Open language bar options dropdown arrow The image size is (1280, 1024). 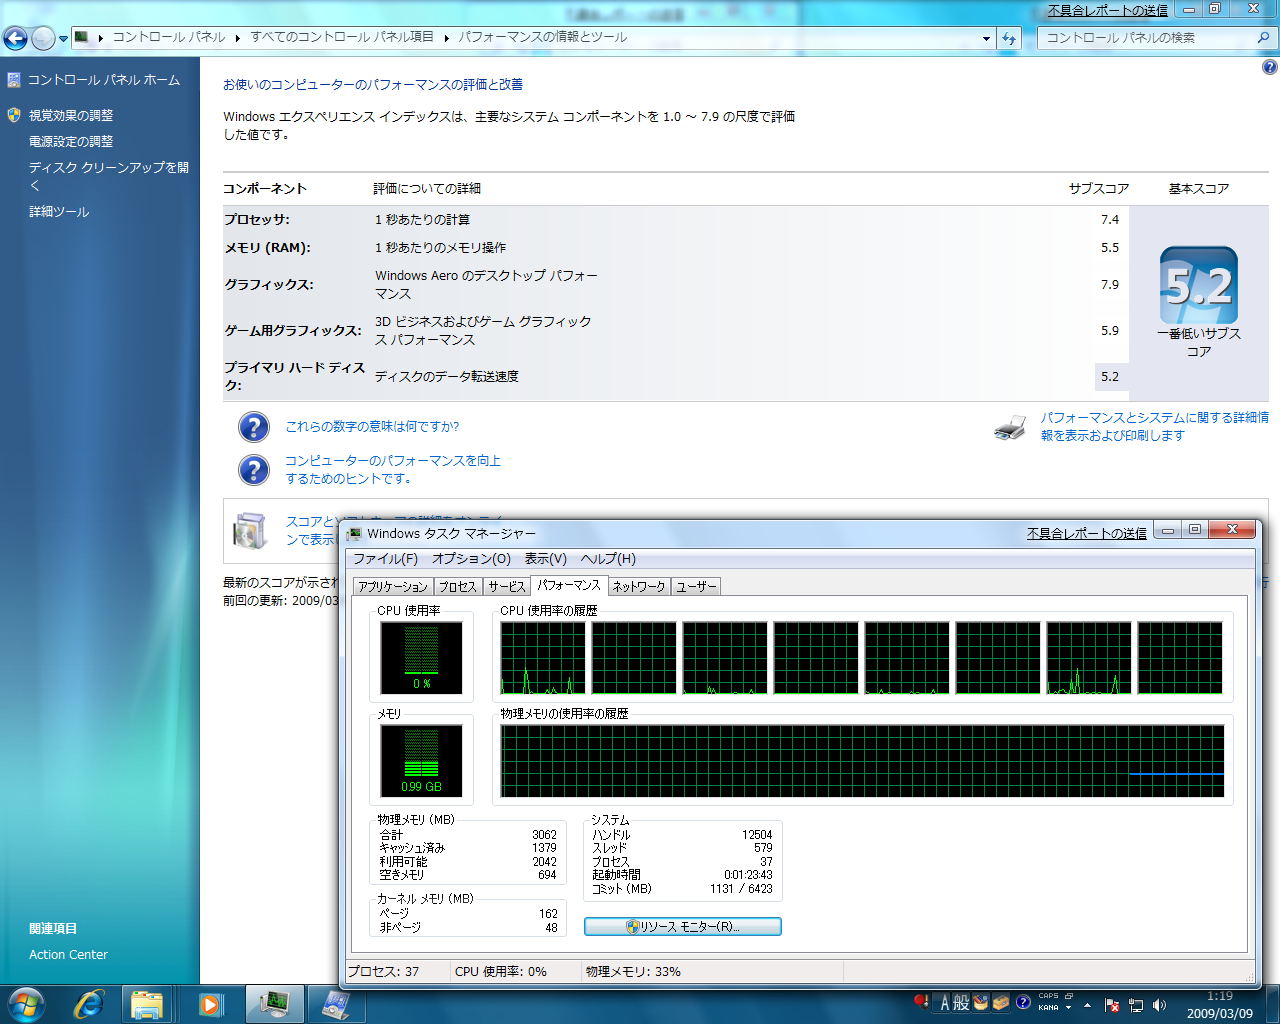point(1069,1008)
